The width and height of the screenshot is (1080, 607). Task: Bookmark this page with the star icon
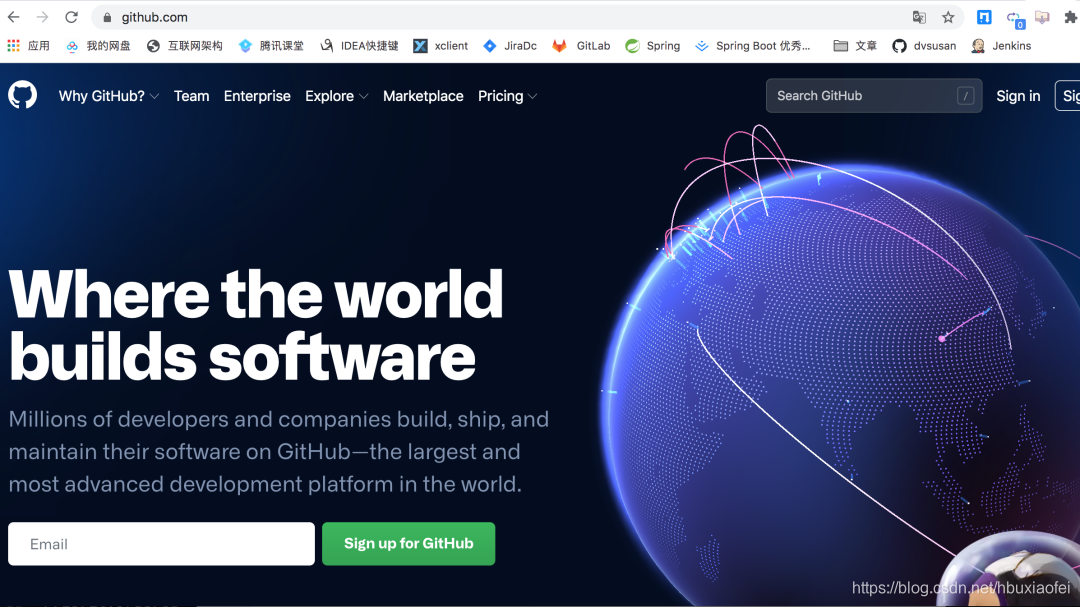(948, 17)
